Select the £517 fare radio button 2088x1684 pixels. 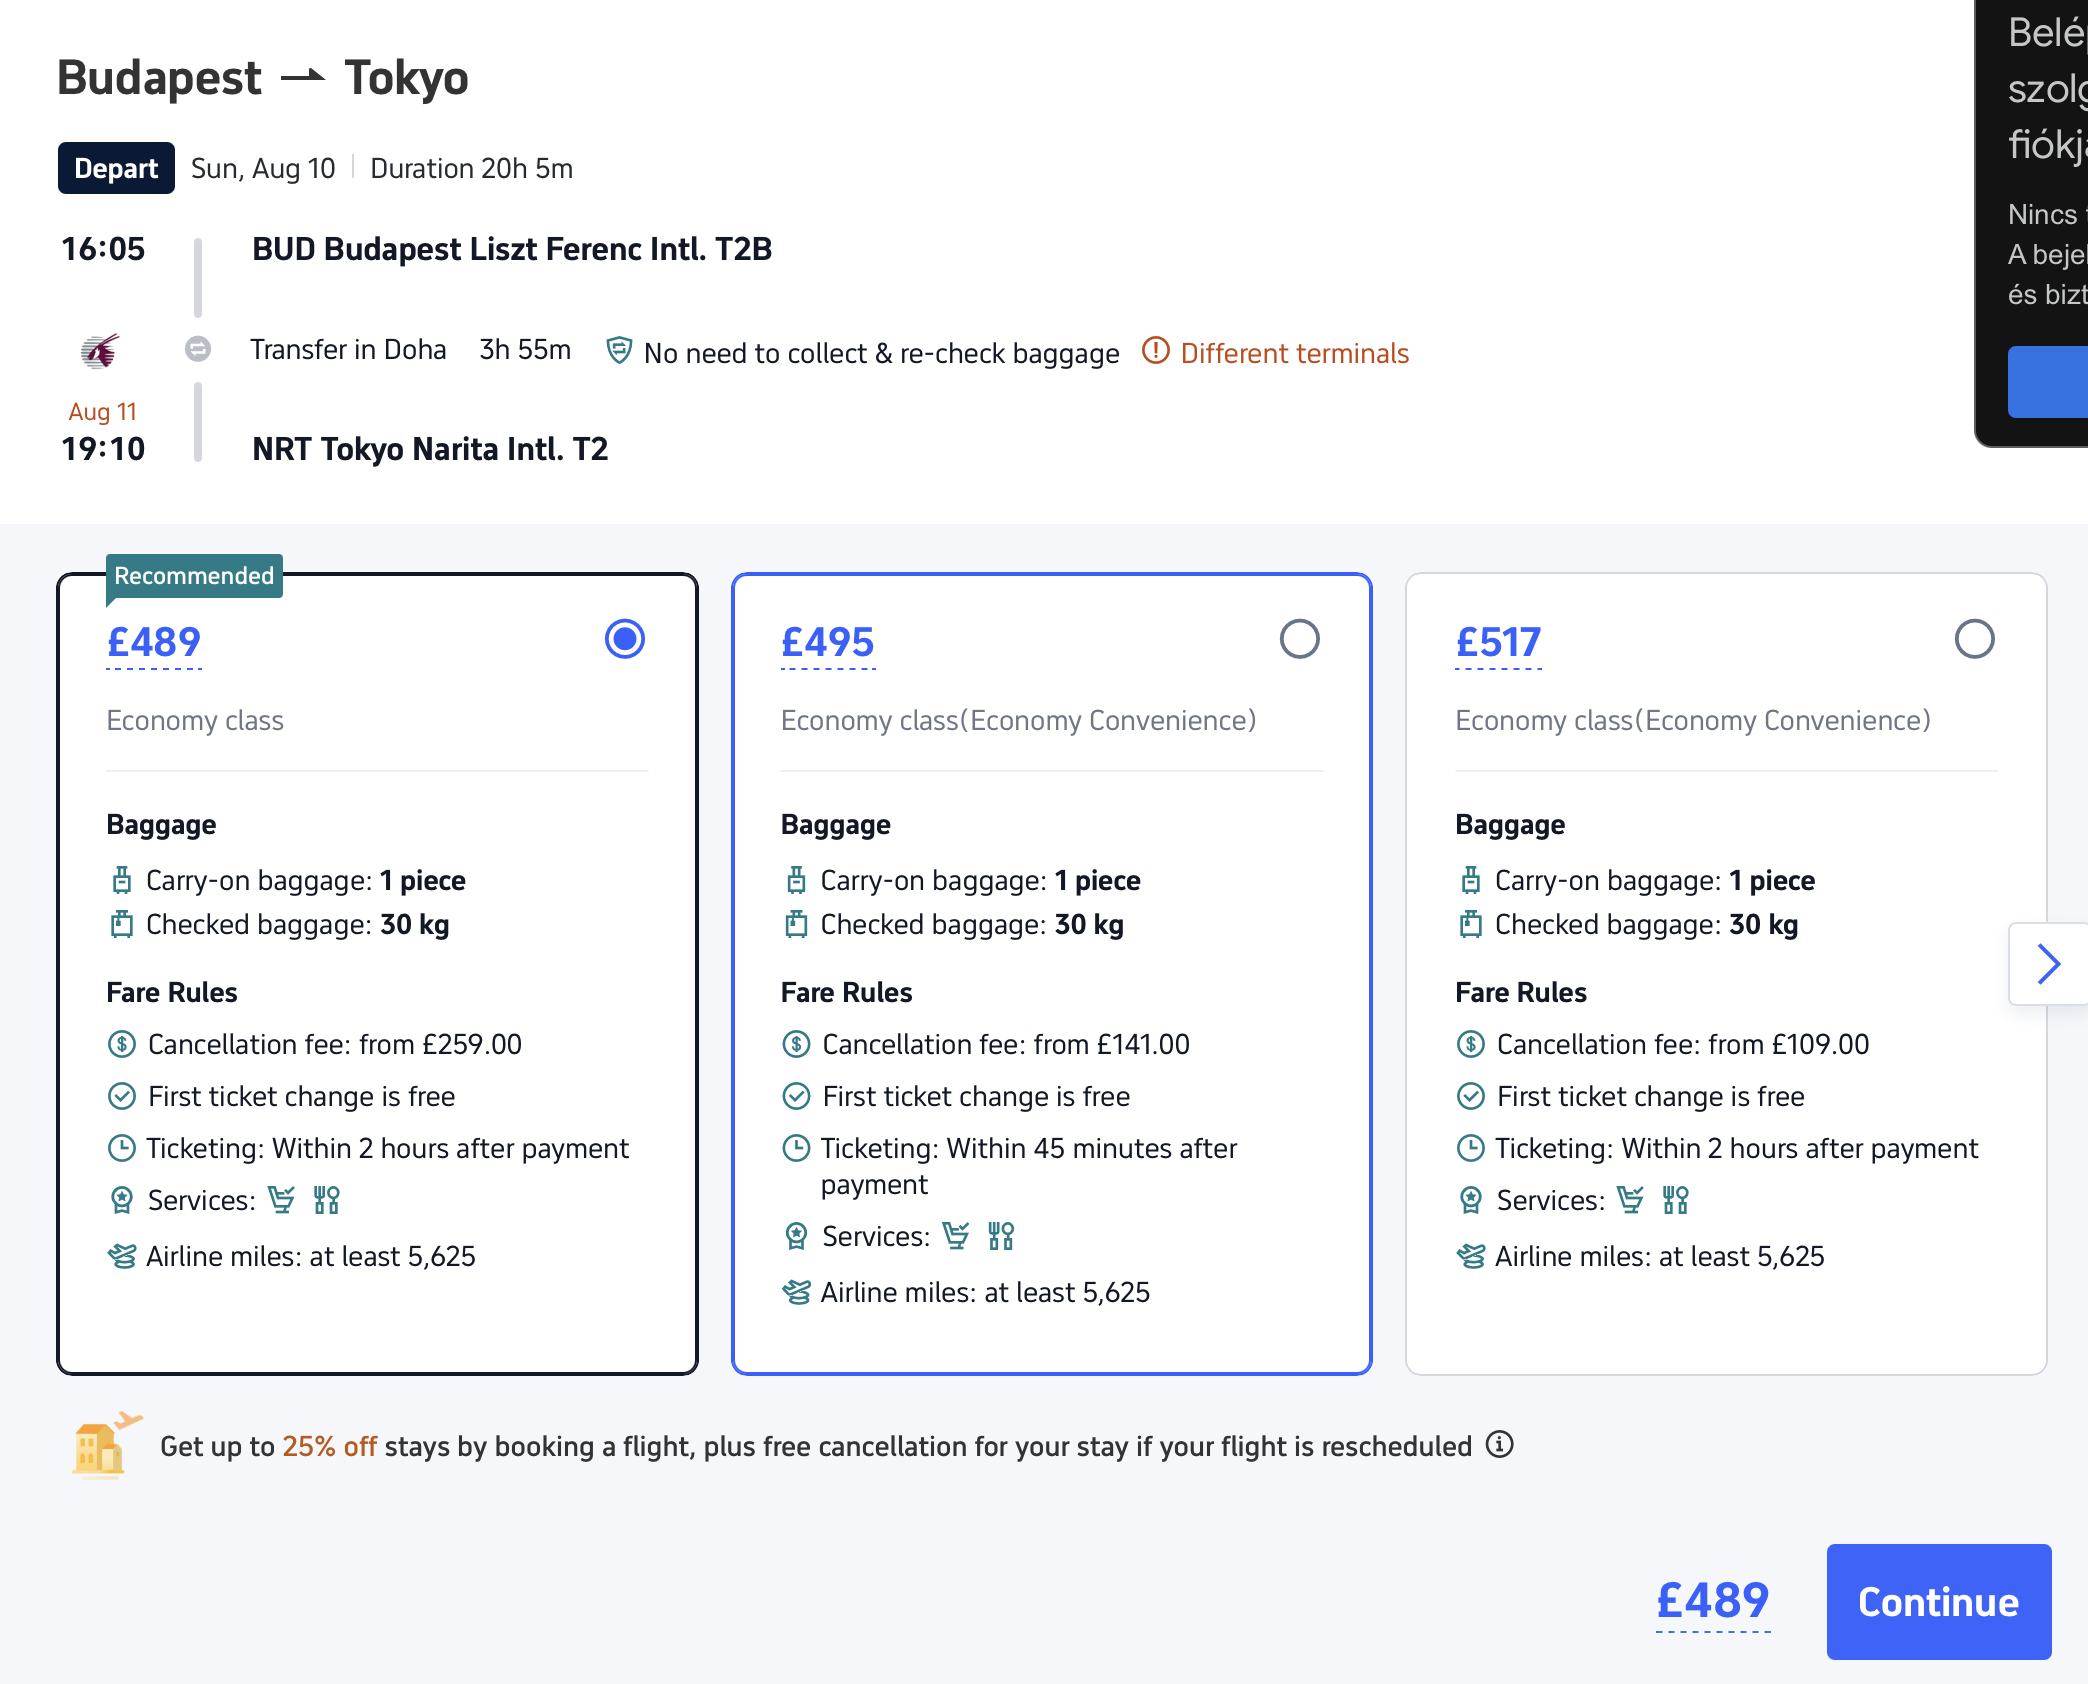pyautogui.click(x=1974, y=639)
